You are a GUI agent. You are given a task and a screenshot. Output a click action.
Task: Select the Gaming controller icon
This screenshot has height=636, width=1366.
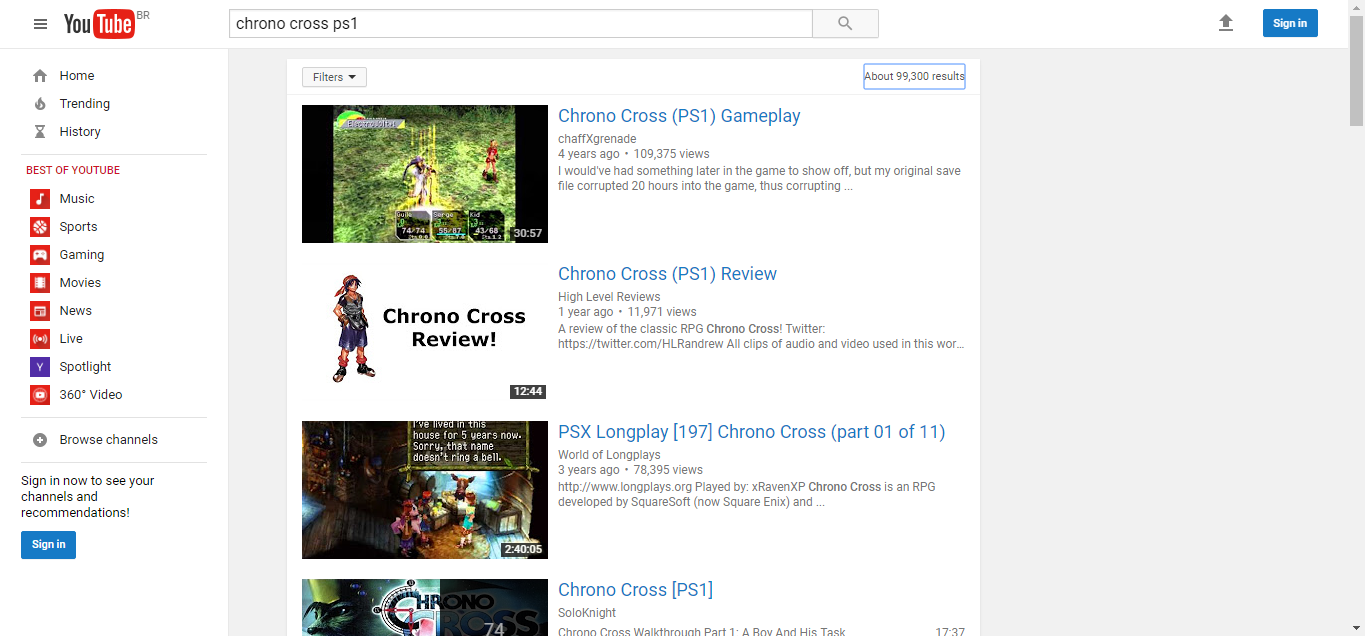(40, 255)
